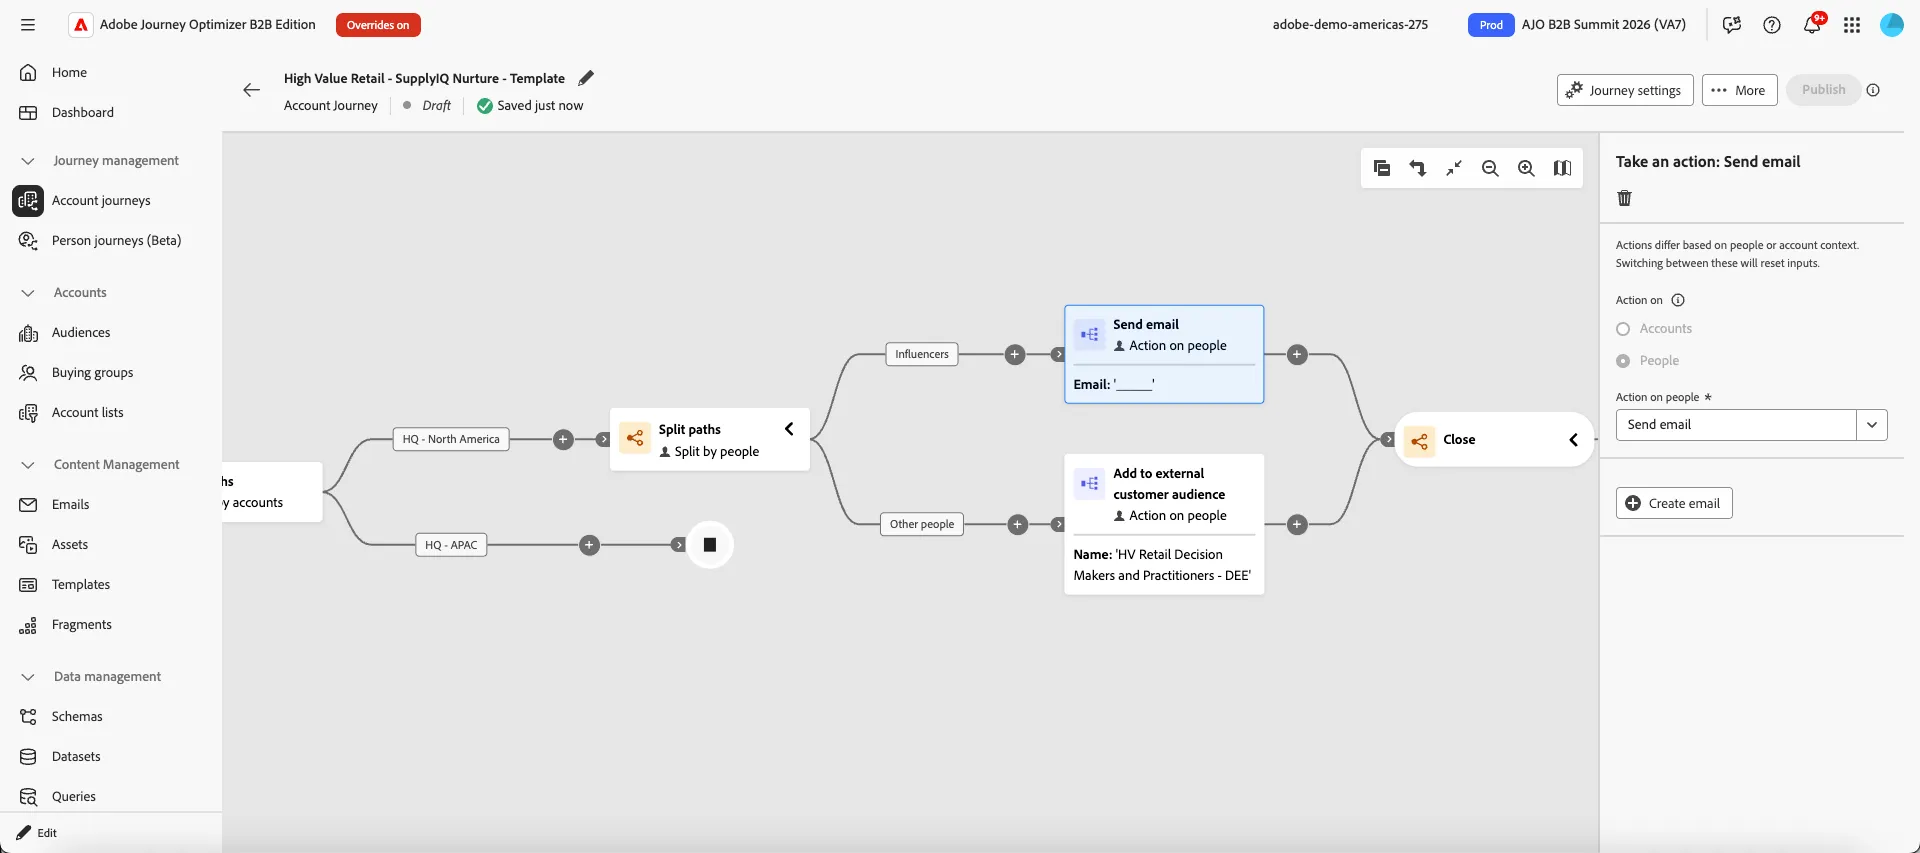This screenshot has width=1920, height=853.
Task: Open the user profile avatar
Action: [x=1892, y=25]
